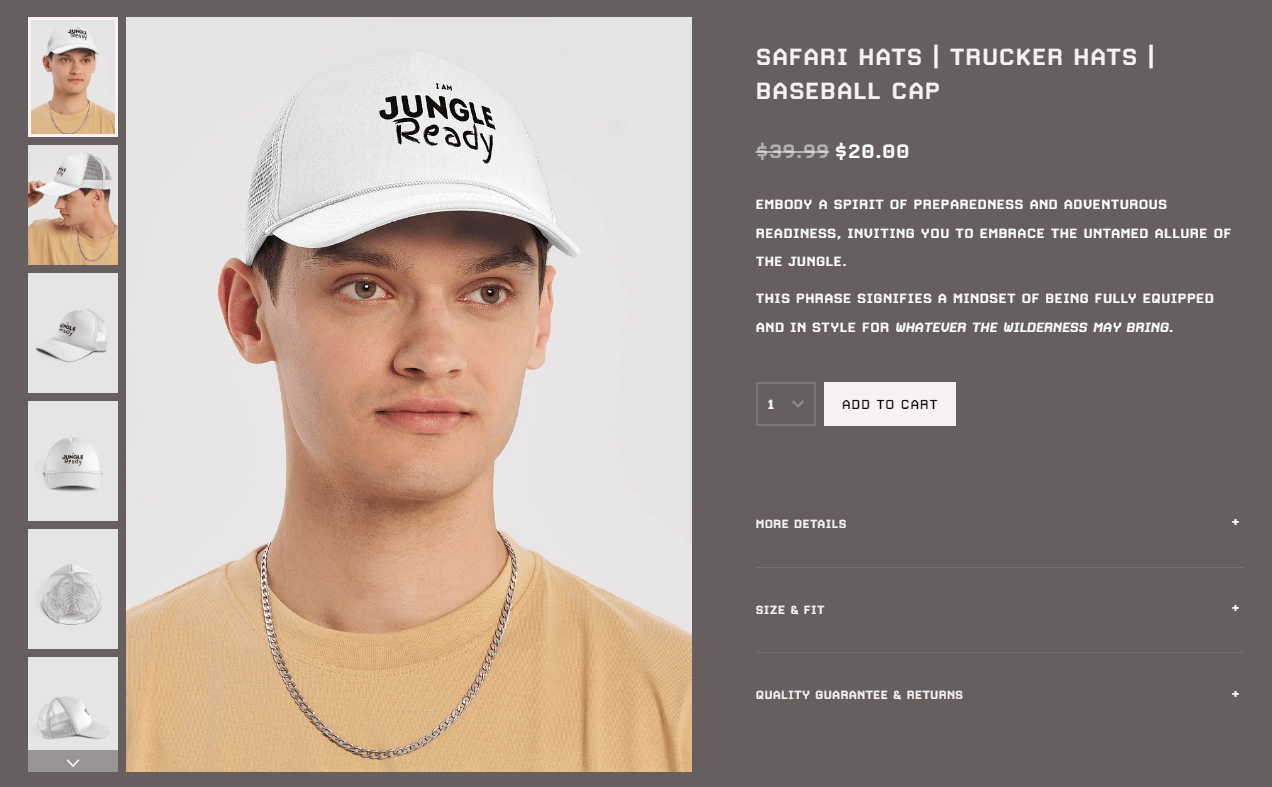Expand Quality Guarantee & Returns section label

click(859, 695)
